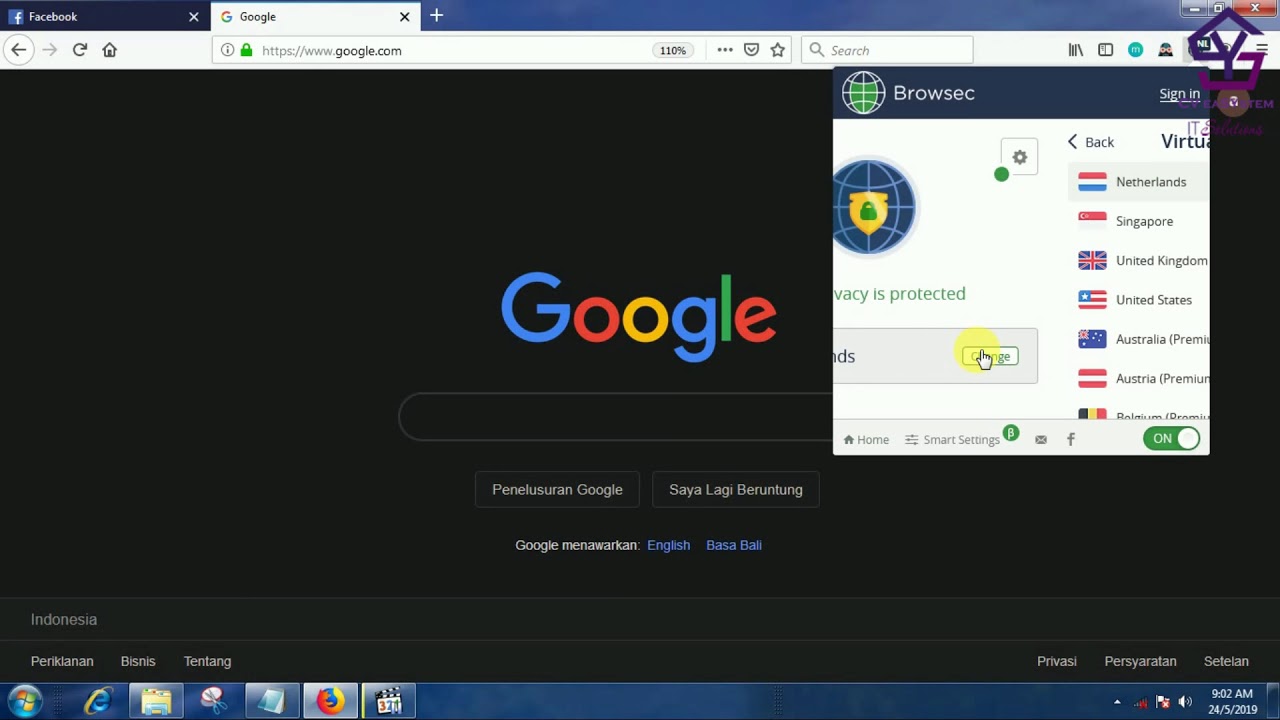This screenshot has width=1280, height=720.
Task: Click the address bar URL
Action: coord(332,50)
